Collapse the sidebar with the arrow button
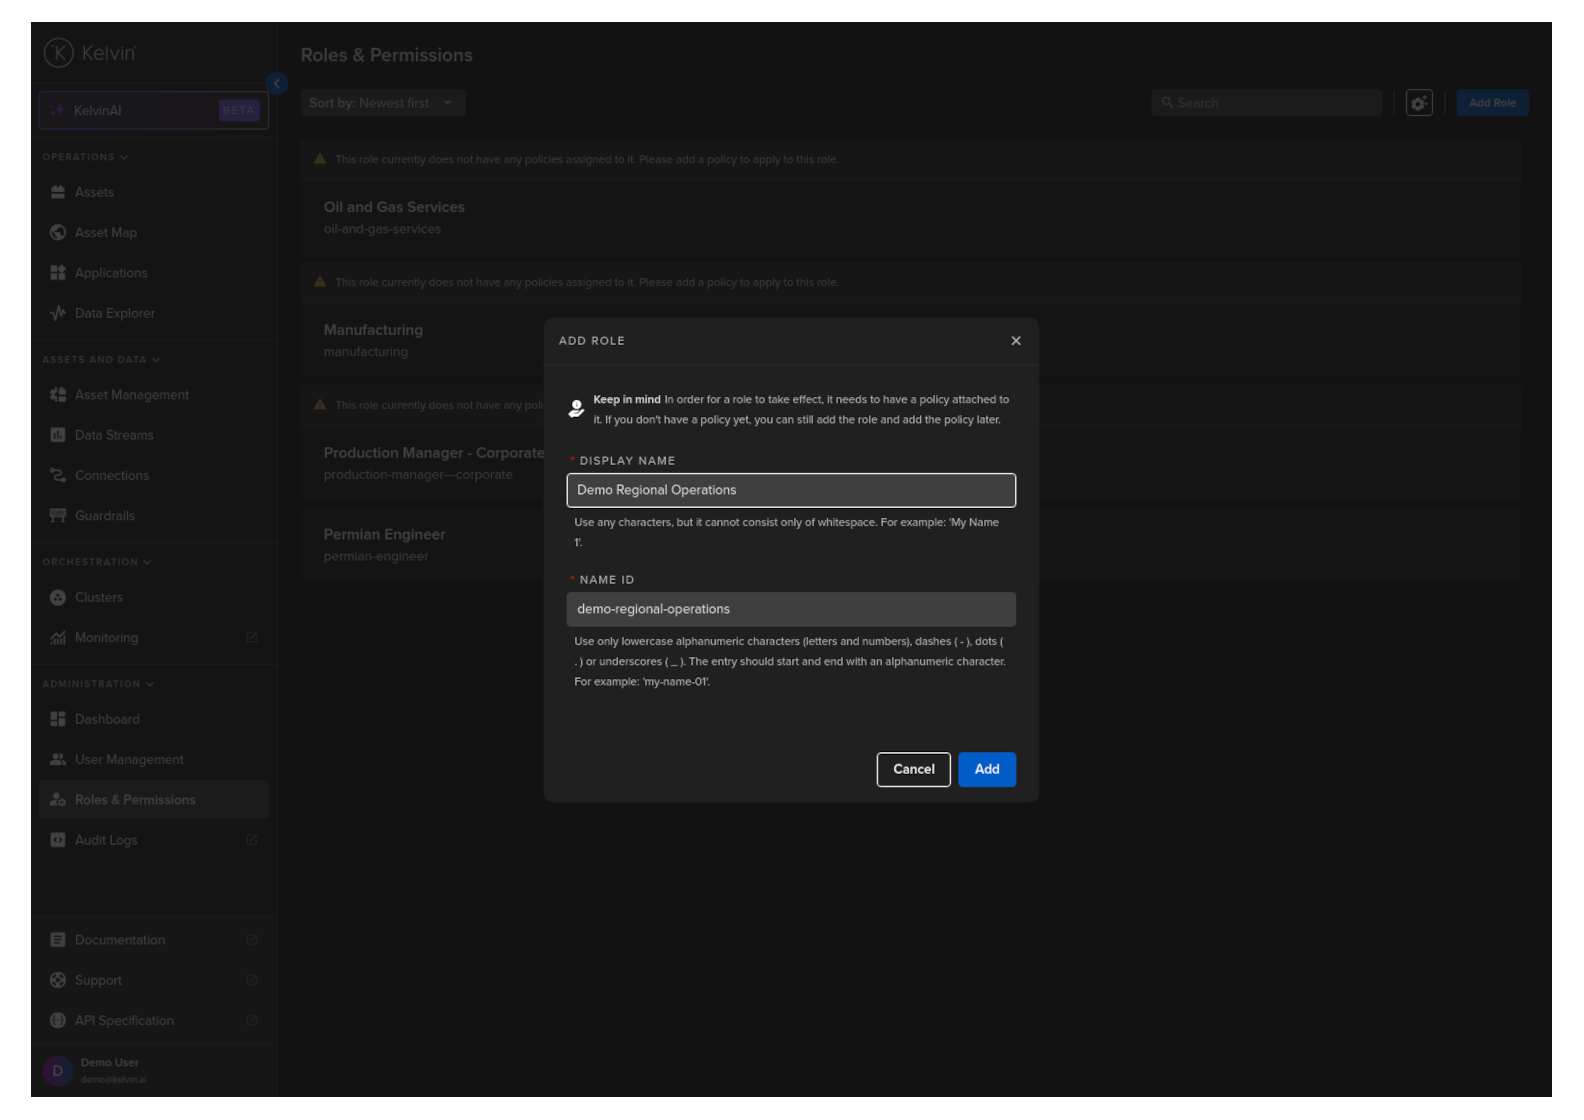This screenshot has width=1584, height=1120. (277, 84)
